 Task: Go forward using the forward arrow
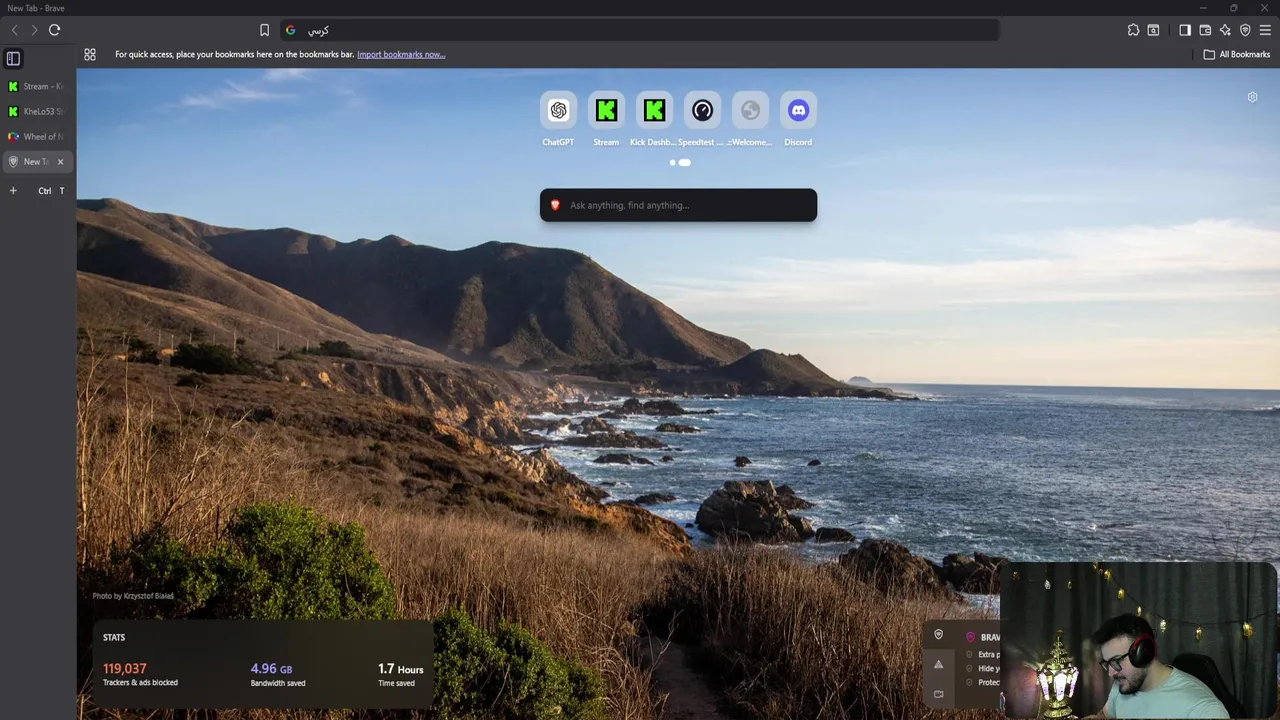[x=34, y=30]
